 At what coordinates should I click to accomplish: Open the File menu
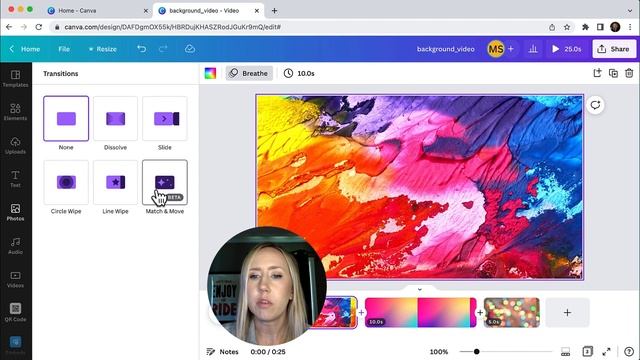64,49
